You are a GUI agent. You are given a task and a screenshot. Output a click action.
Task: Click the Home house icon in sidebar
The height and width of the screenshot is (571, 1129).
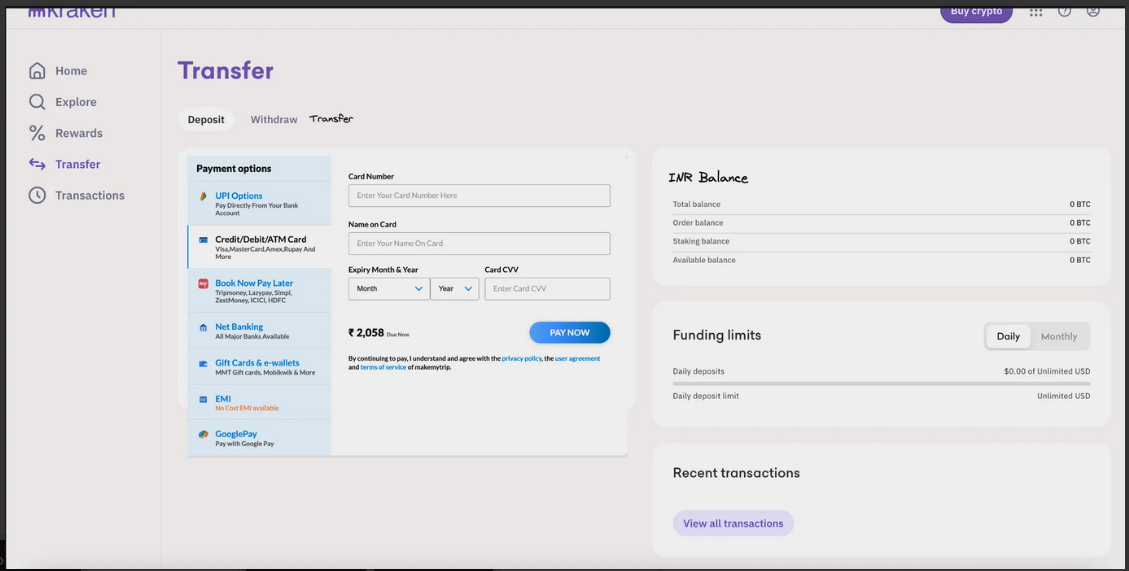tap(37, 71)
